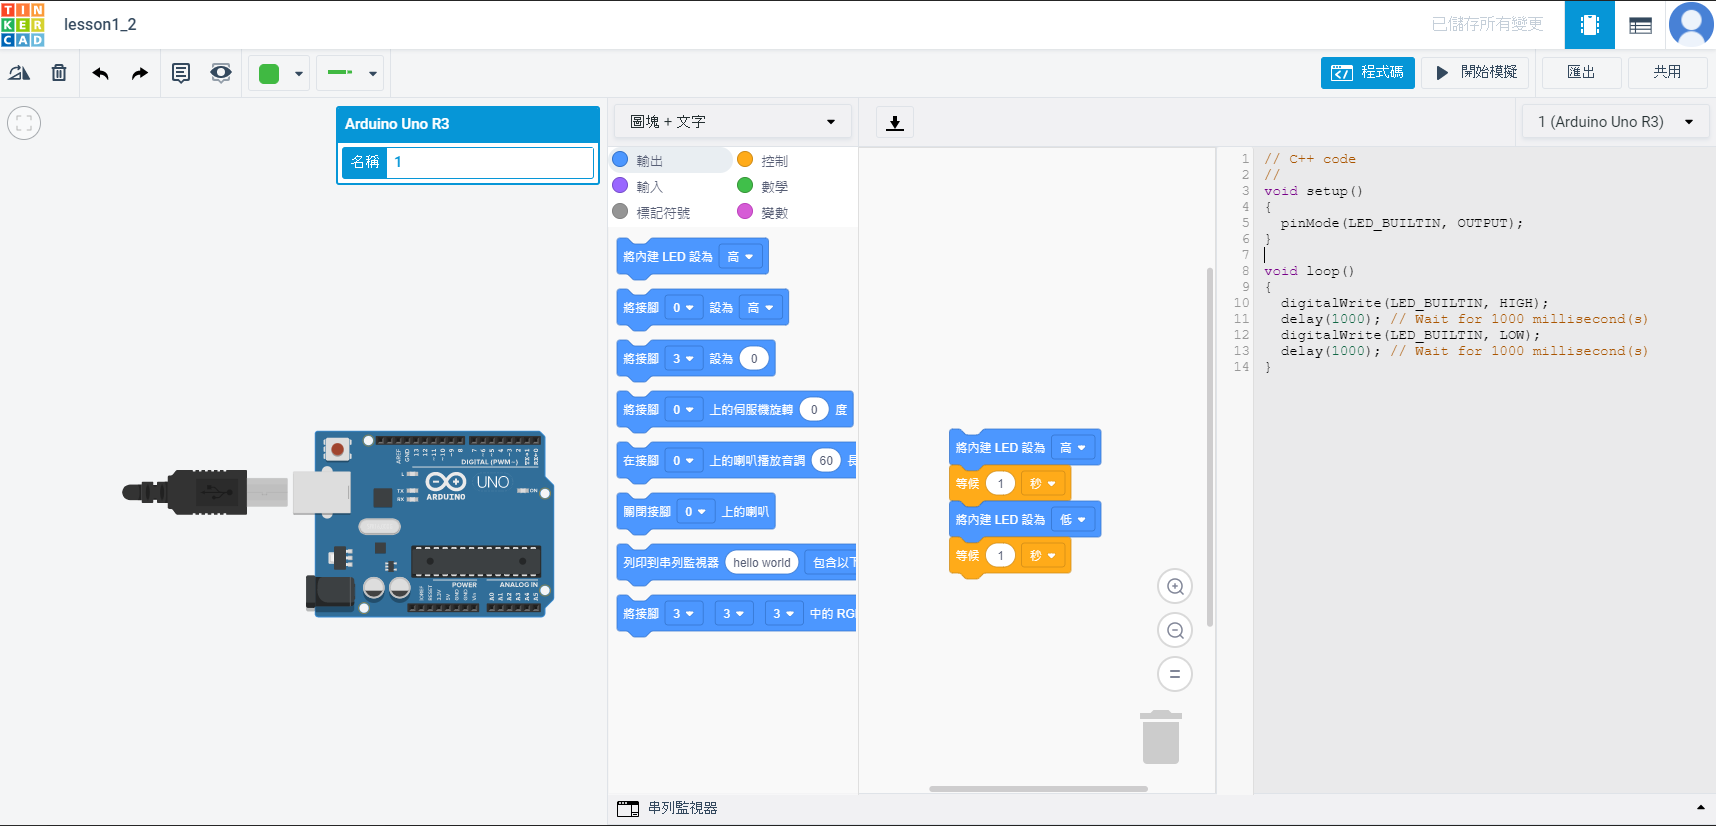The image size is (1716, 826).
Task: Switch to circuit view icon
Action: 1590,25
